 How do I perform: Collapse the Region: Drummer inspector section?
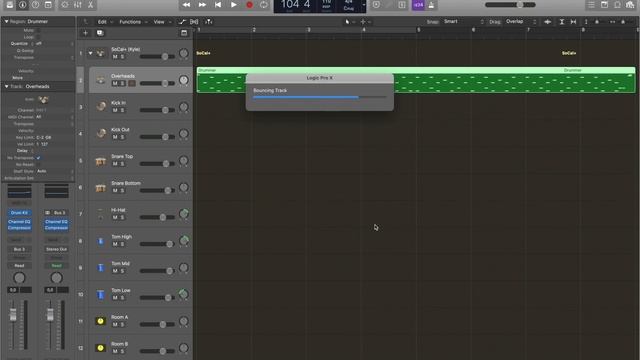[x=7, y=21]
